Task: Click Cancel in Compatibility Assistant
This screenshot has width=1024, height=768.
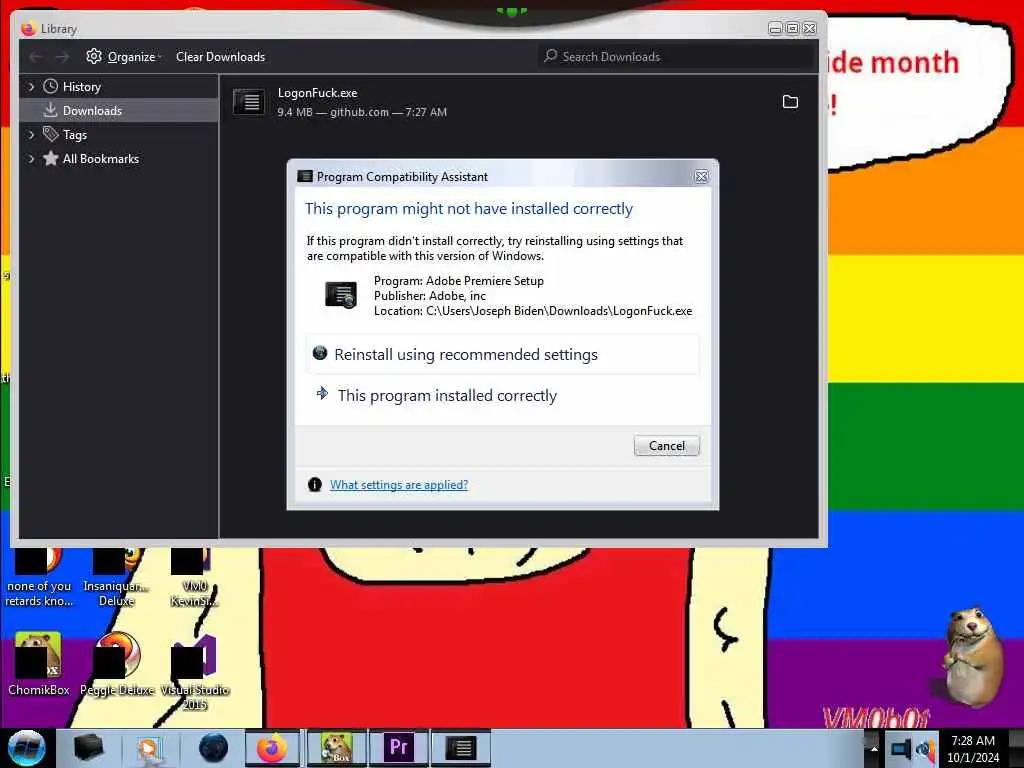Action: tap(666, 445)
